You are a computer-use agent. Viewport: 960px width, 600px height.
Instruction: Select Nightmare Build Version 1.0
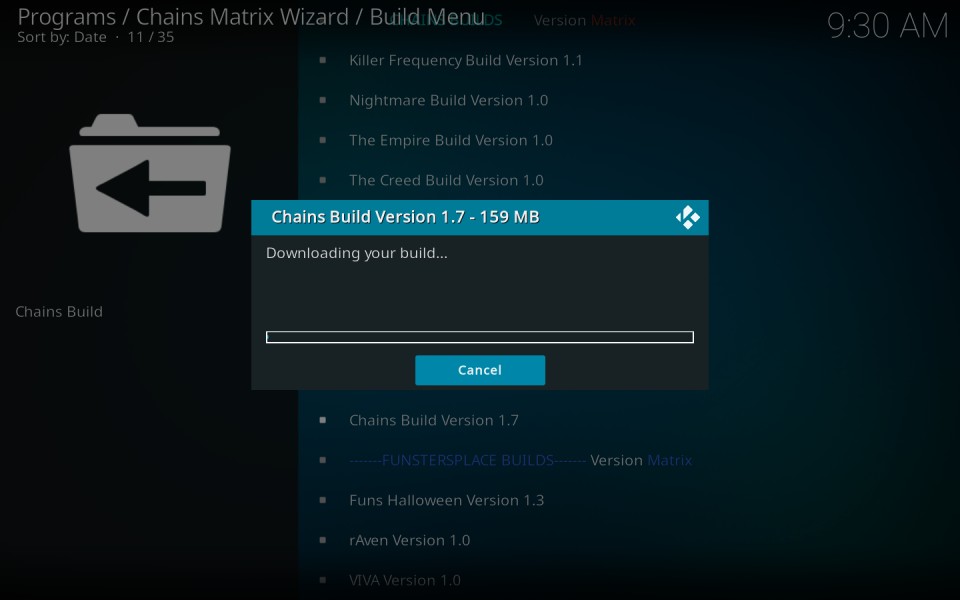tap(449, 100)
